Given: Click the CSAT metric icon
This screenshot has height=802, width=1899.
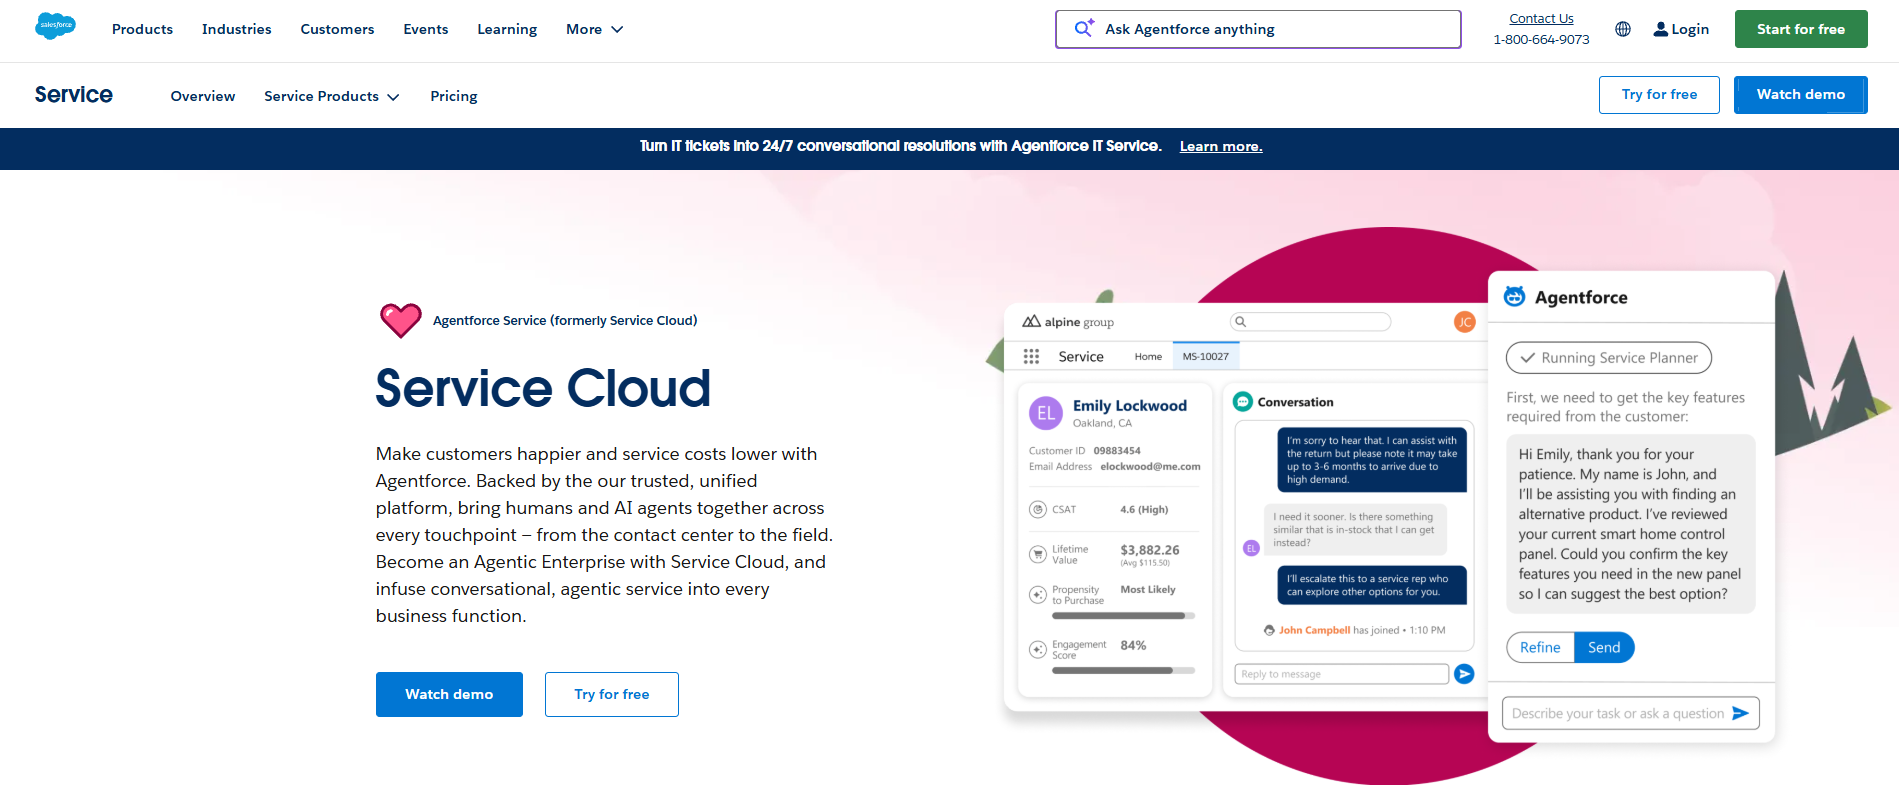Looking at the screenshot, I should pyautogui.click(x=1038, y=509).
